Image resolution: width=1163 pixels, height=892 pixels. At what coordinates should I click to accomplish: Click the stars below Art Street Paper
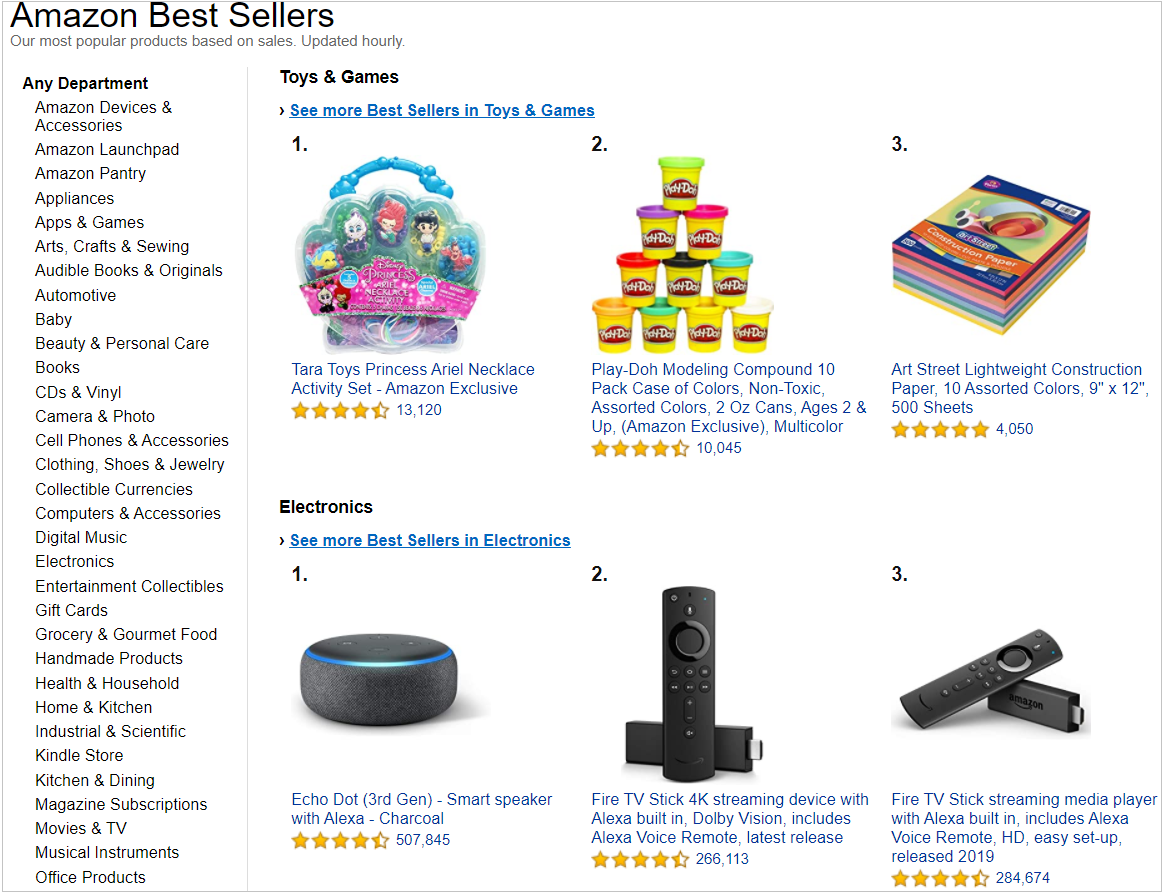tap(940, 429)
